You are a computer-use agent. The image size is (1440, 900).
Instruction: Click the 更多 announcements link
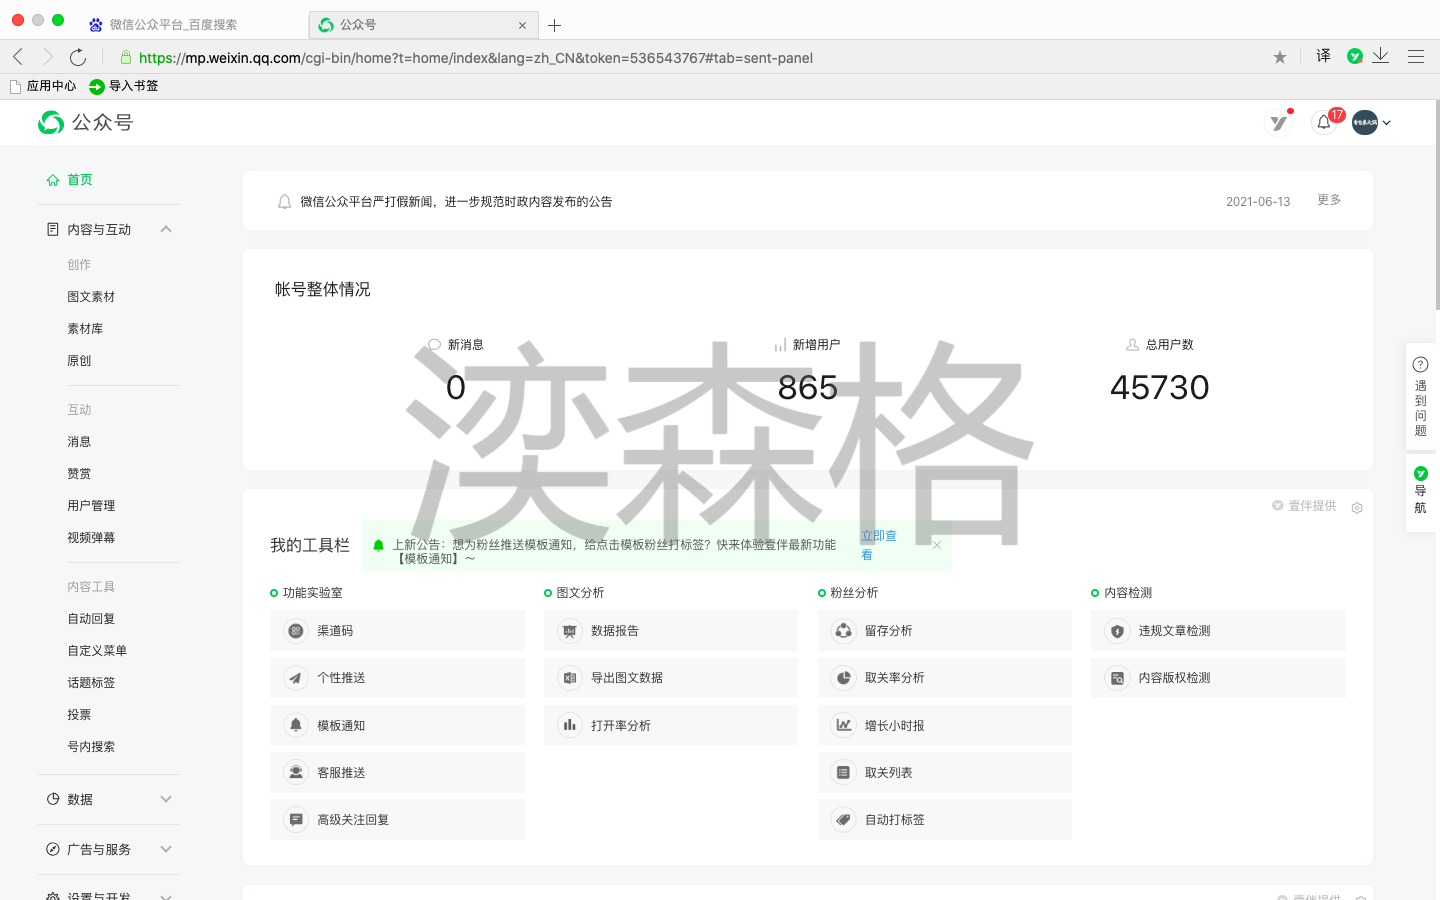tap(1329, 200)
